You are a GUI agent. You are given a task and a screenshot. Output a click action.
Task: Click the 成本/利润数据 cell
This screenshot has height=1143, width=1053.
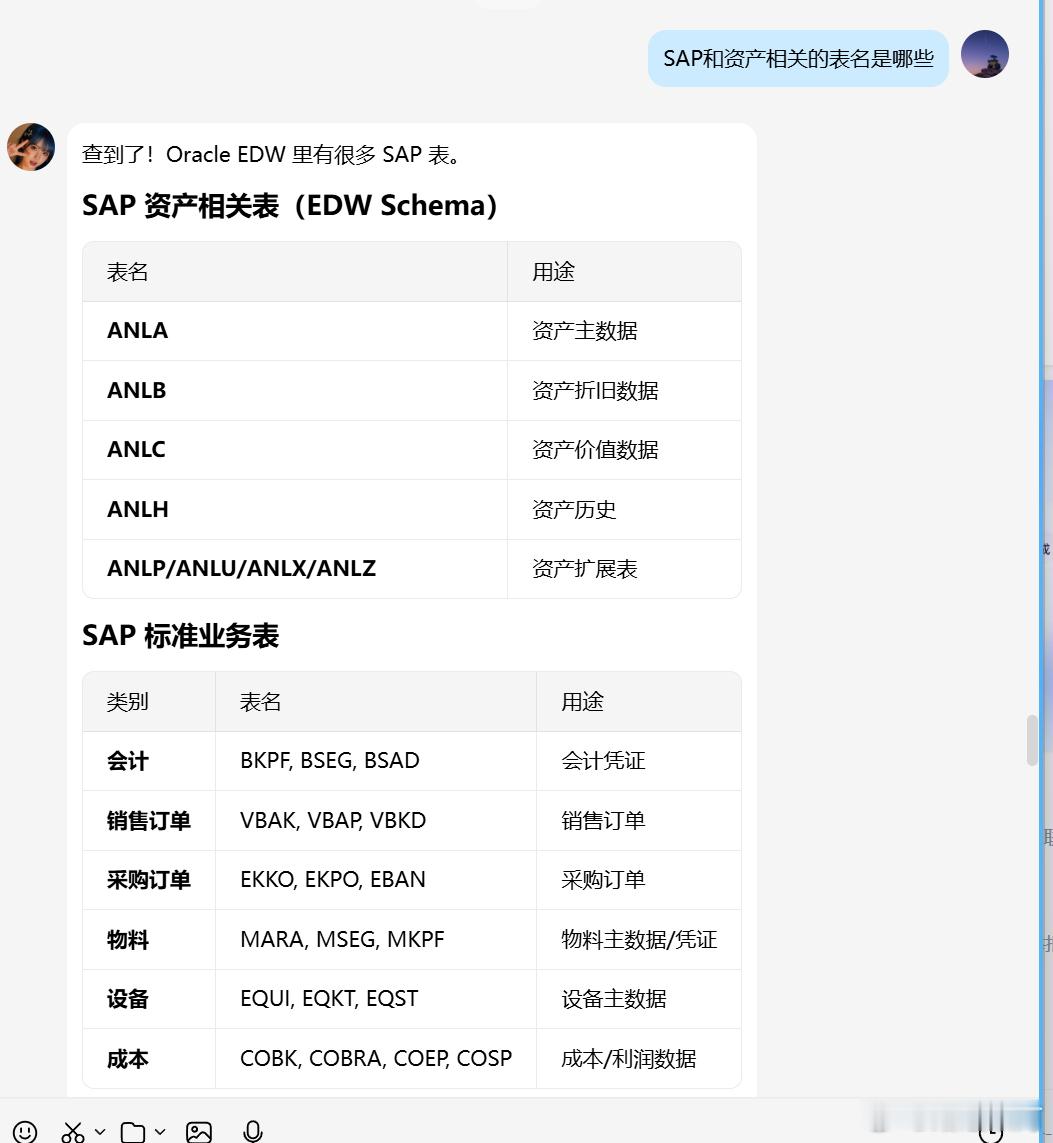point(638,1058)
